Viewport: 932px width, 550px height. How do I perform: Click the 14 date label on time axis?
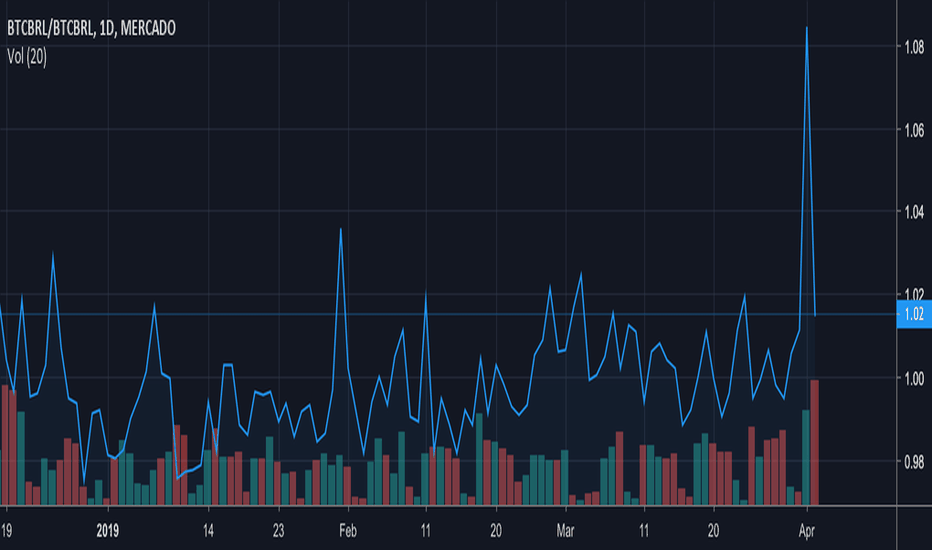(x=208, y=531)
